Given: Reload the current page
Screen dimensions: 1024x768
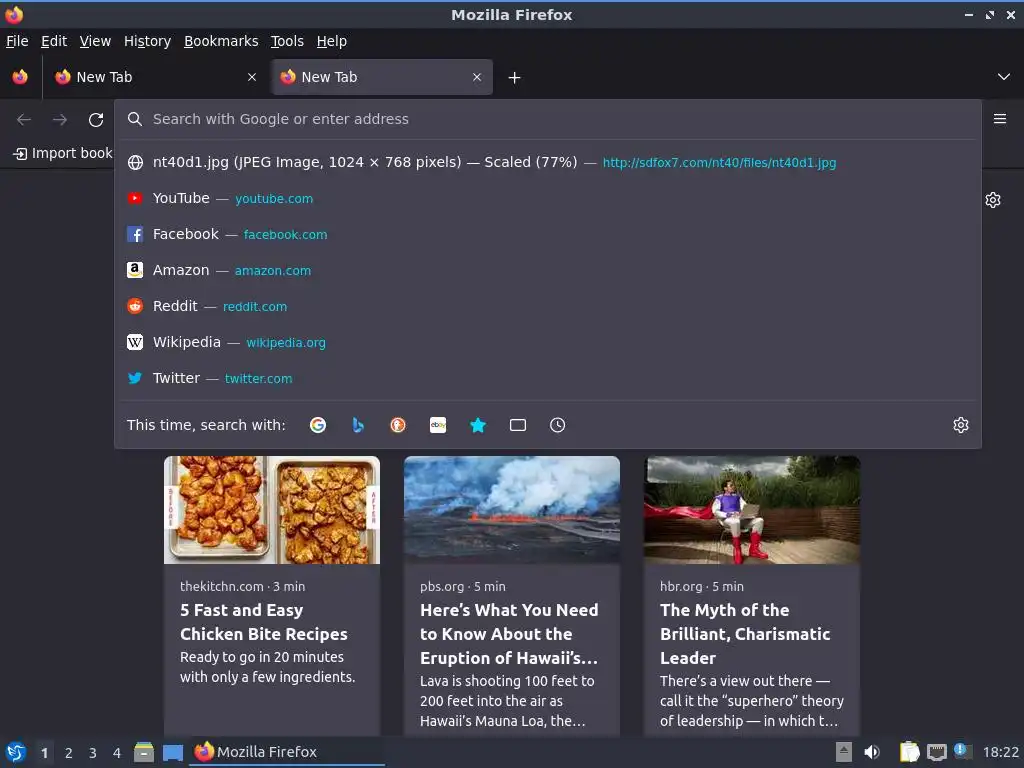Looking at the screenshot, I should click(x=96, y=120).
